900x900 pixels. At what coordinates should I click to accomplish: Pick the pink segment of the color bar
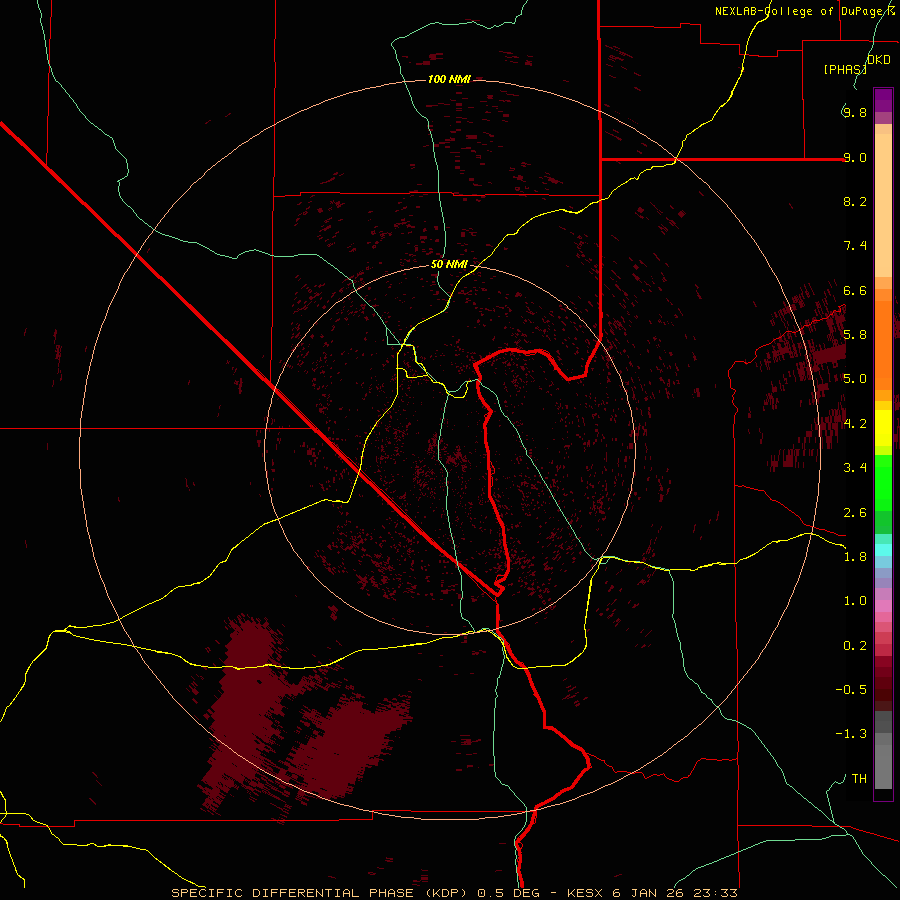883,606
